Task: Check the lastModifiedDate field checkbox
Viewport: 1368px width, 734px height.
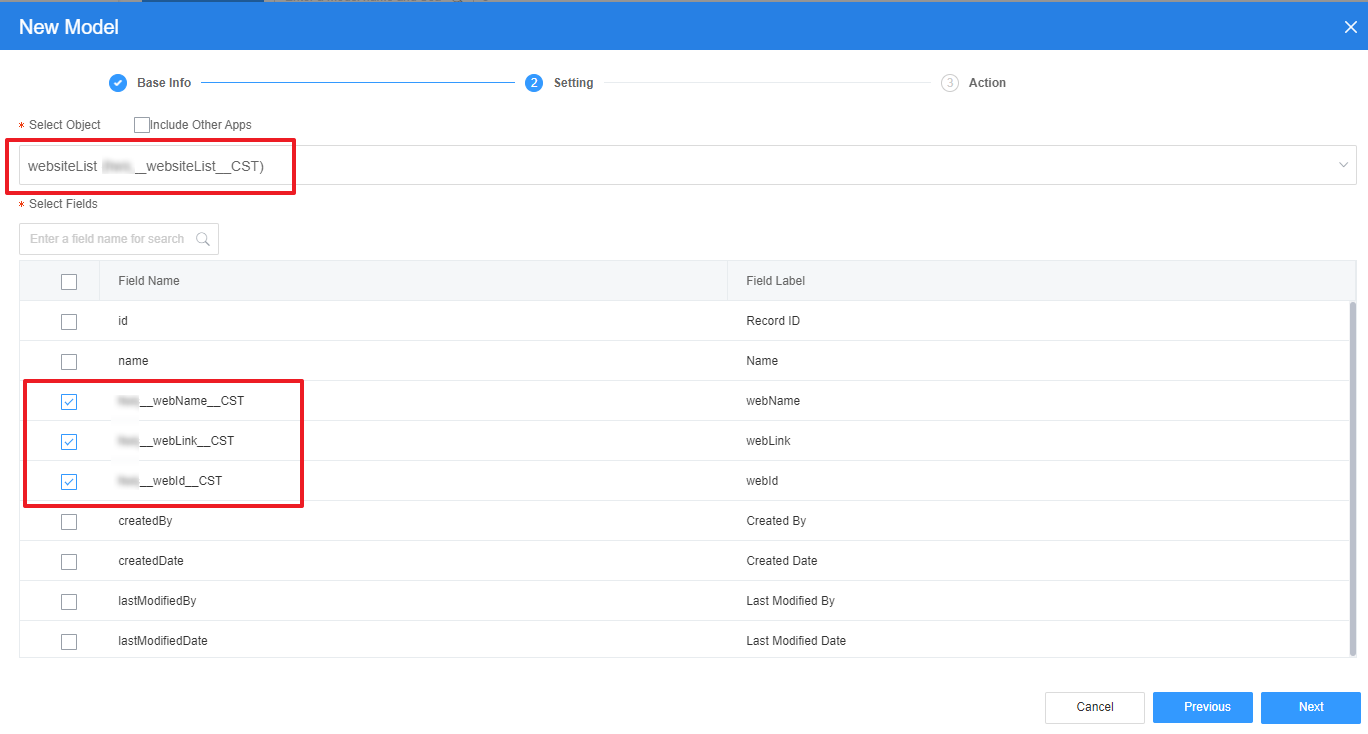Action: pyautogui.click(x=69, y=642)
